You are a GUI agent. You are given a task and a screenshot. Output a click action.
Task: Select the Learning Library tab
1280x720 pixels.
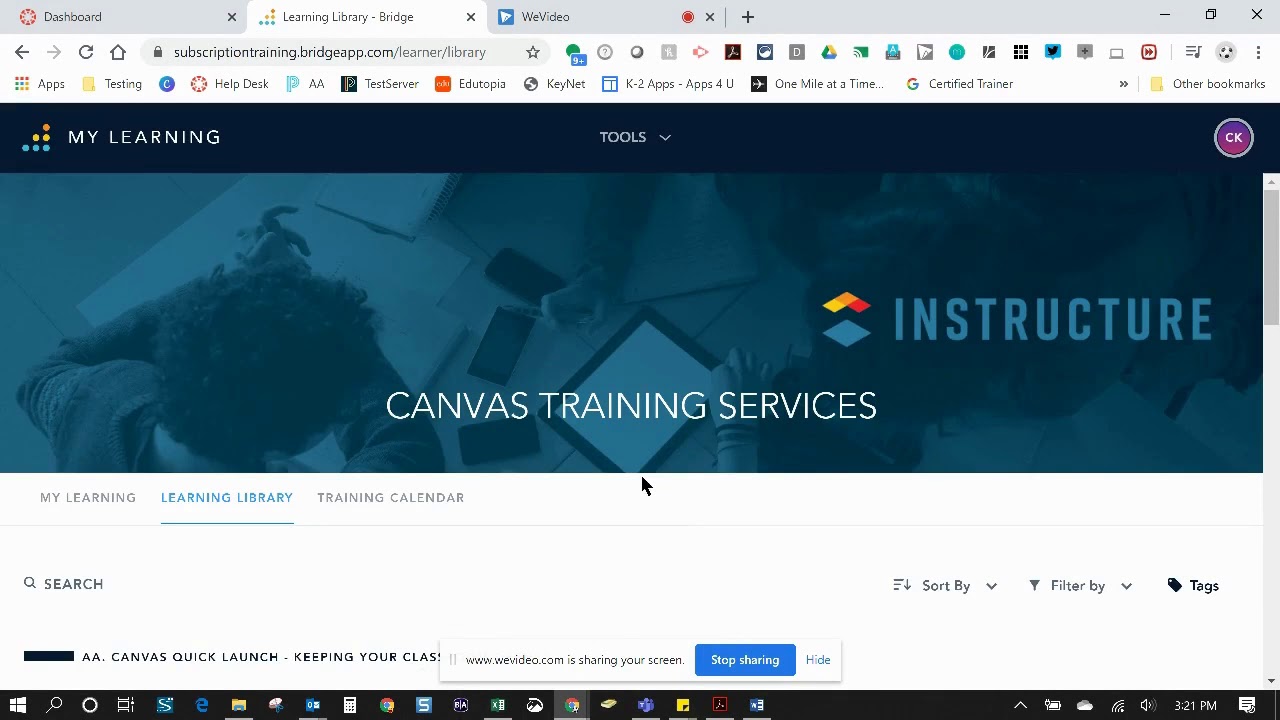pos(227,497)
